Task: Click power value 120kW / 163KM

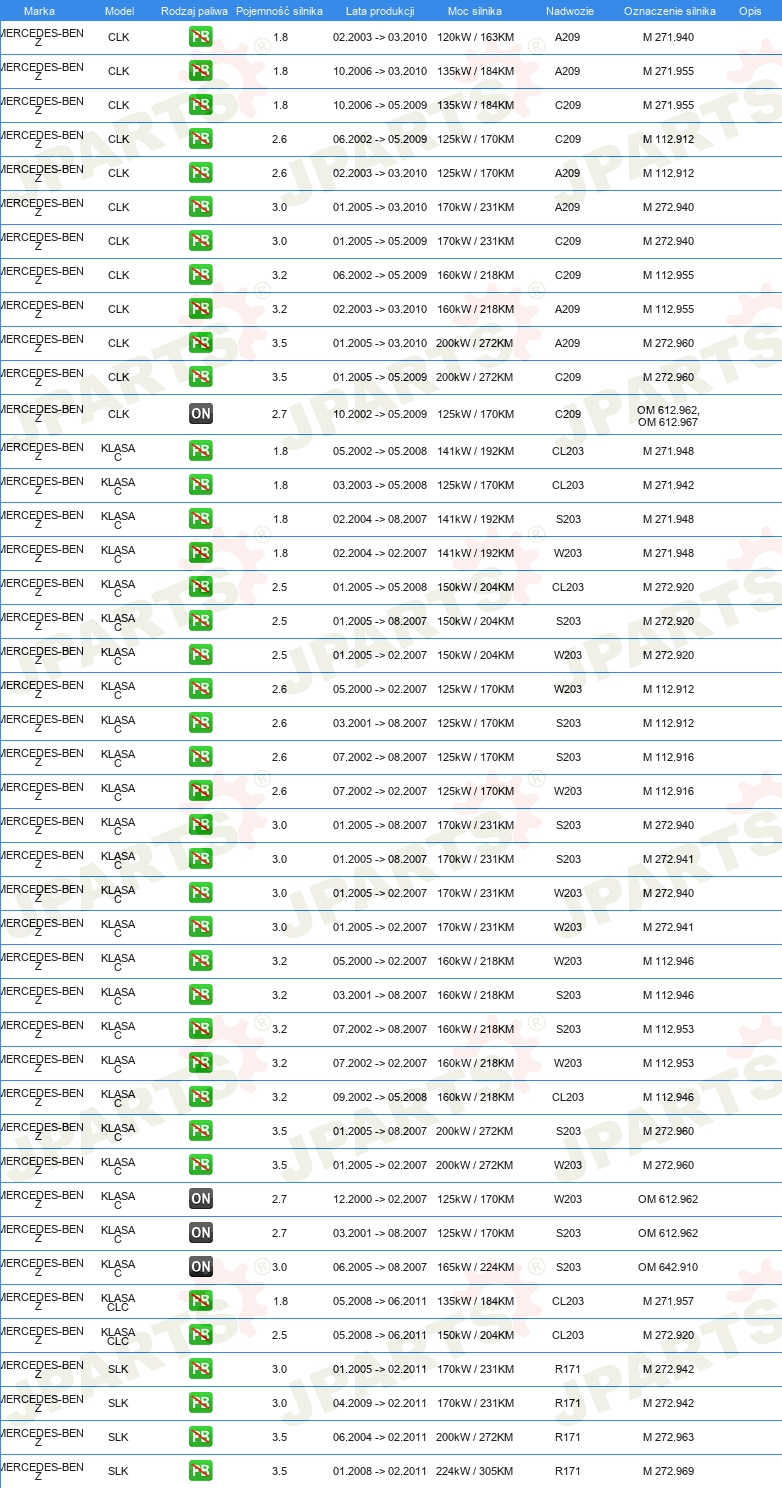Action: click(x=475, y=37)
